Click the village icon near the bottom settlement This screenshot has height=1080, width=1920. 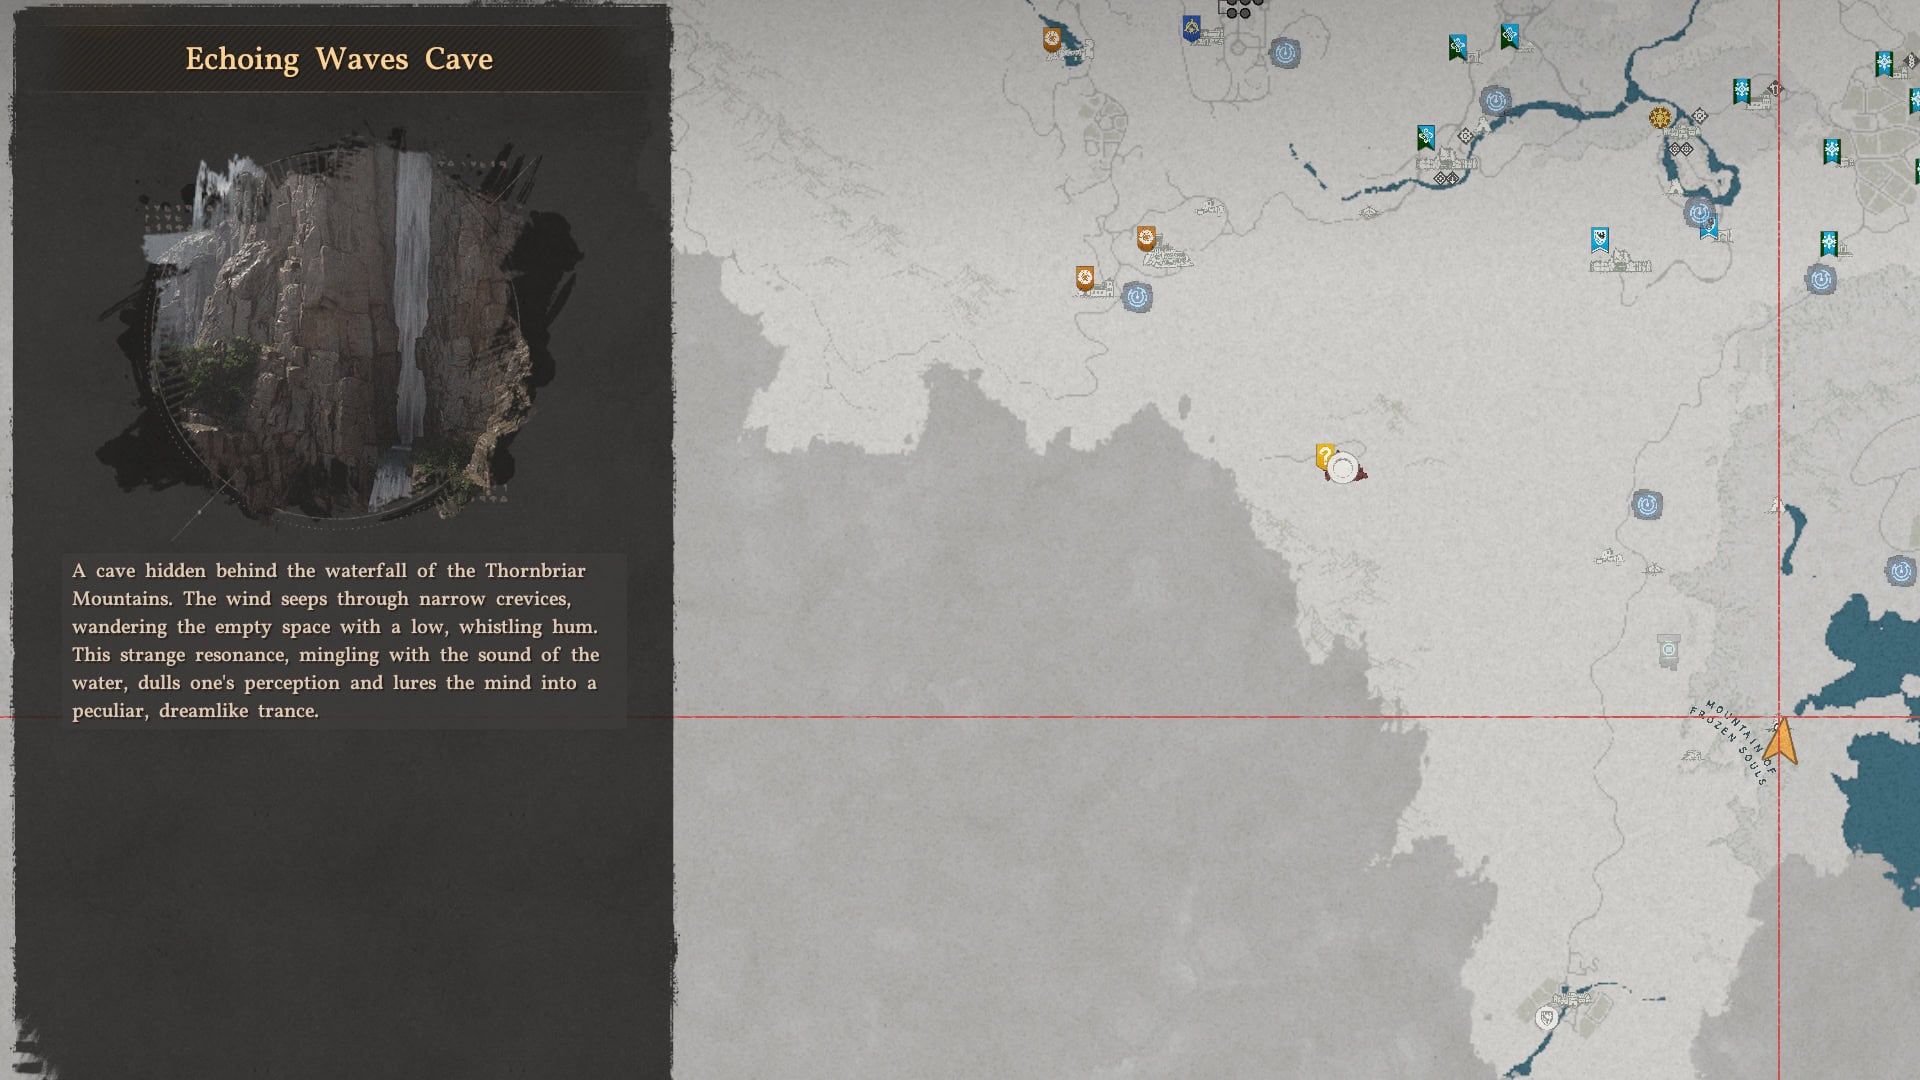click(x=1572, y=998)
